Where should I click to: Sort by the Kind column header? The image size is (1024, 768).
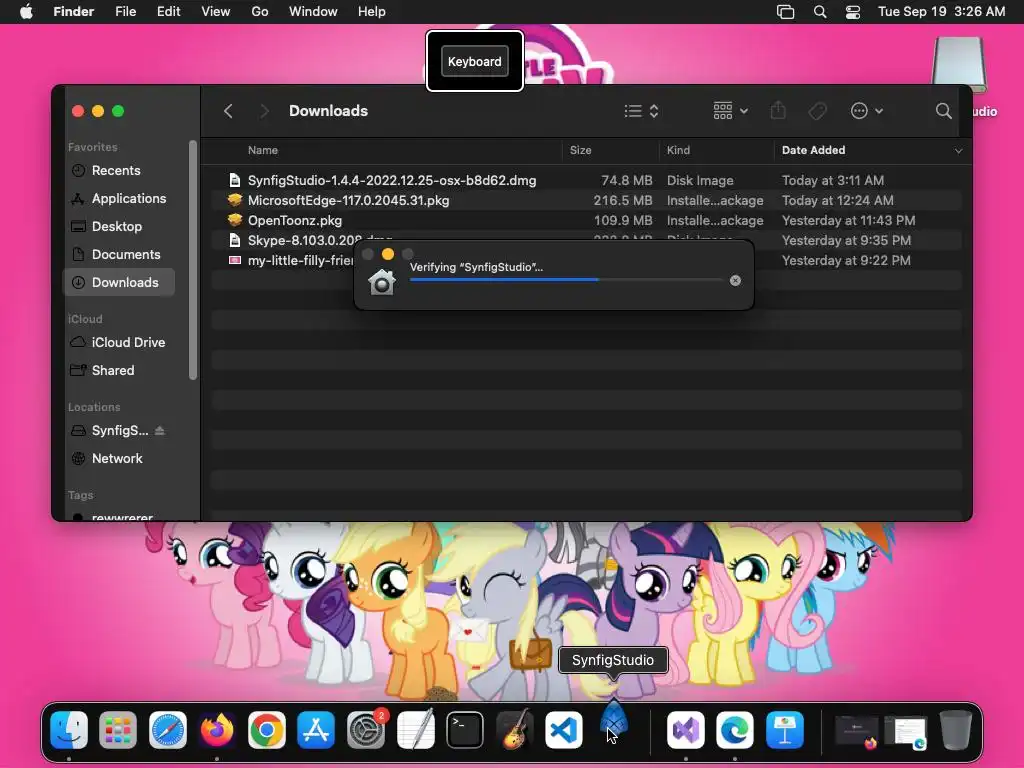(678, 150)
